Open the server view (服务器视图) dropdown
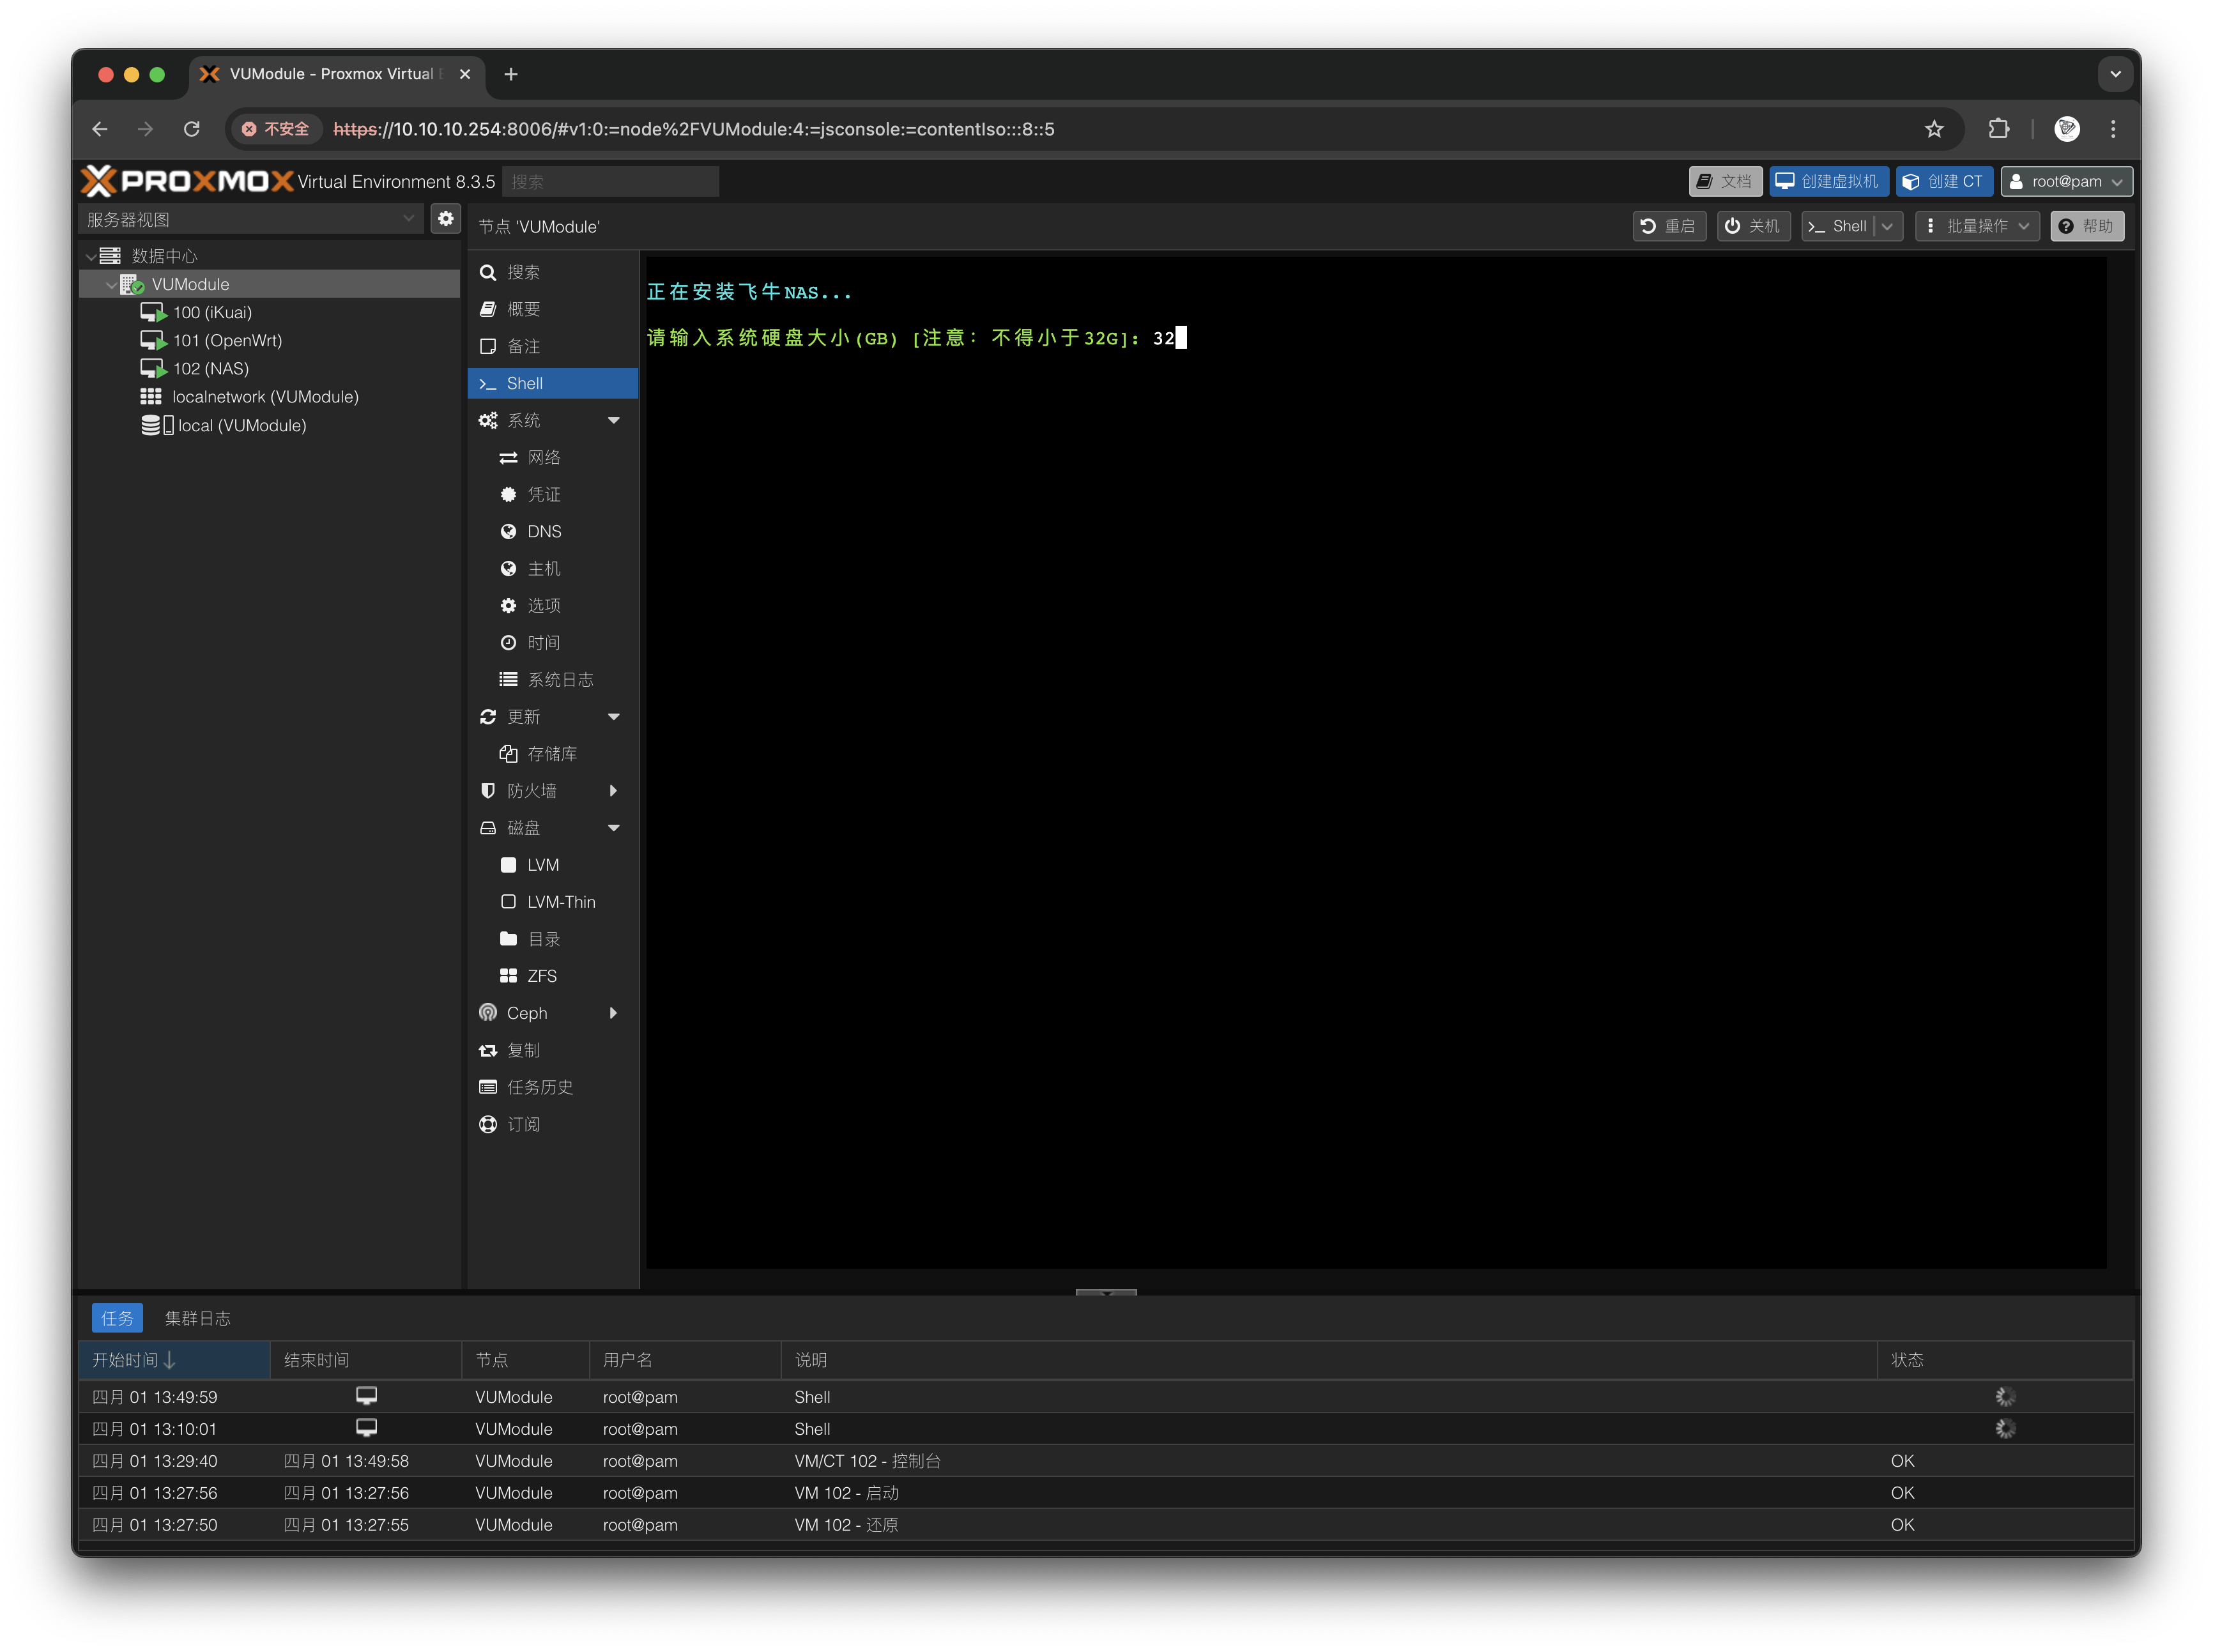This screenshot has width=2213, height=1652. [x=250, y=219]
